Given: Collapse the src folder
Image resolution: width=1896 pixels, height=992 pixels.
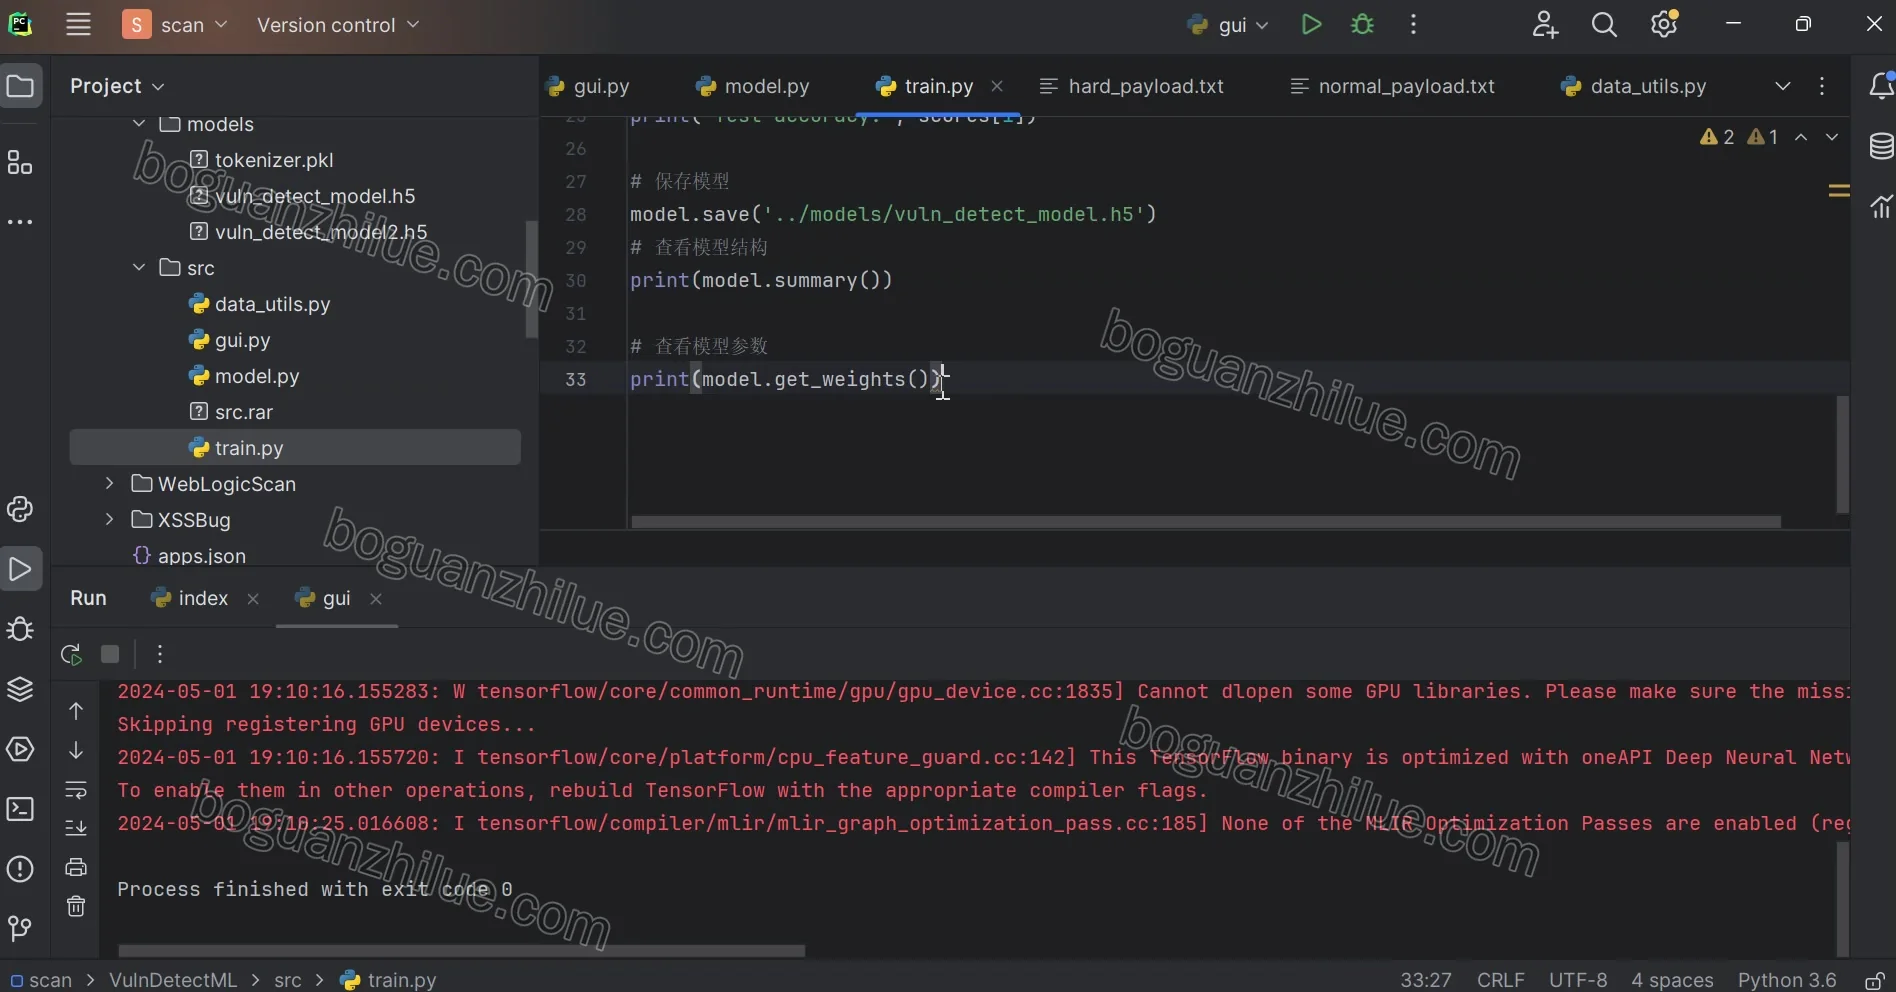Looking at the screenshot, I should [x=139, y=268].
